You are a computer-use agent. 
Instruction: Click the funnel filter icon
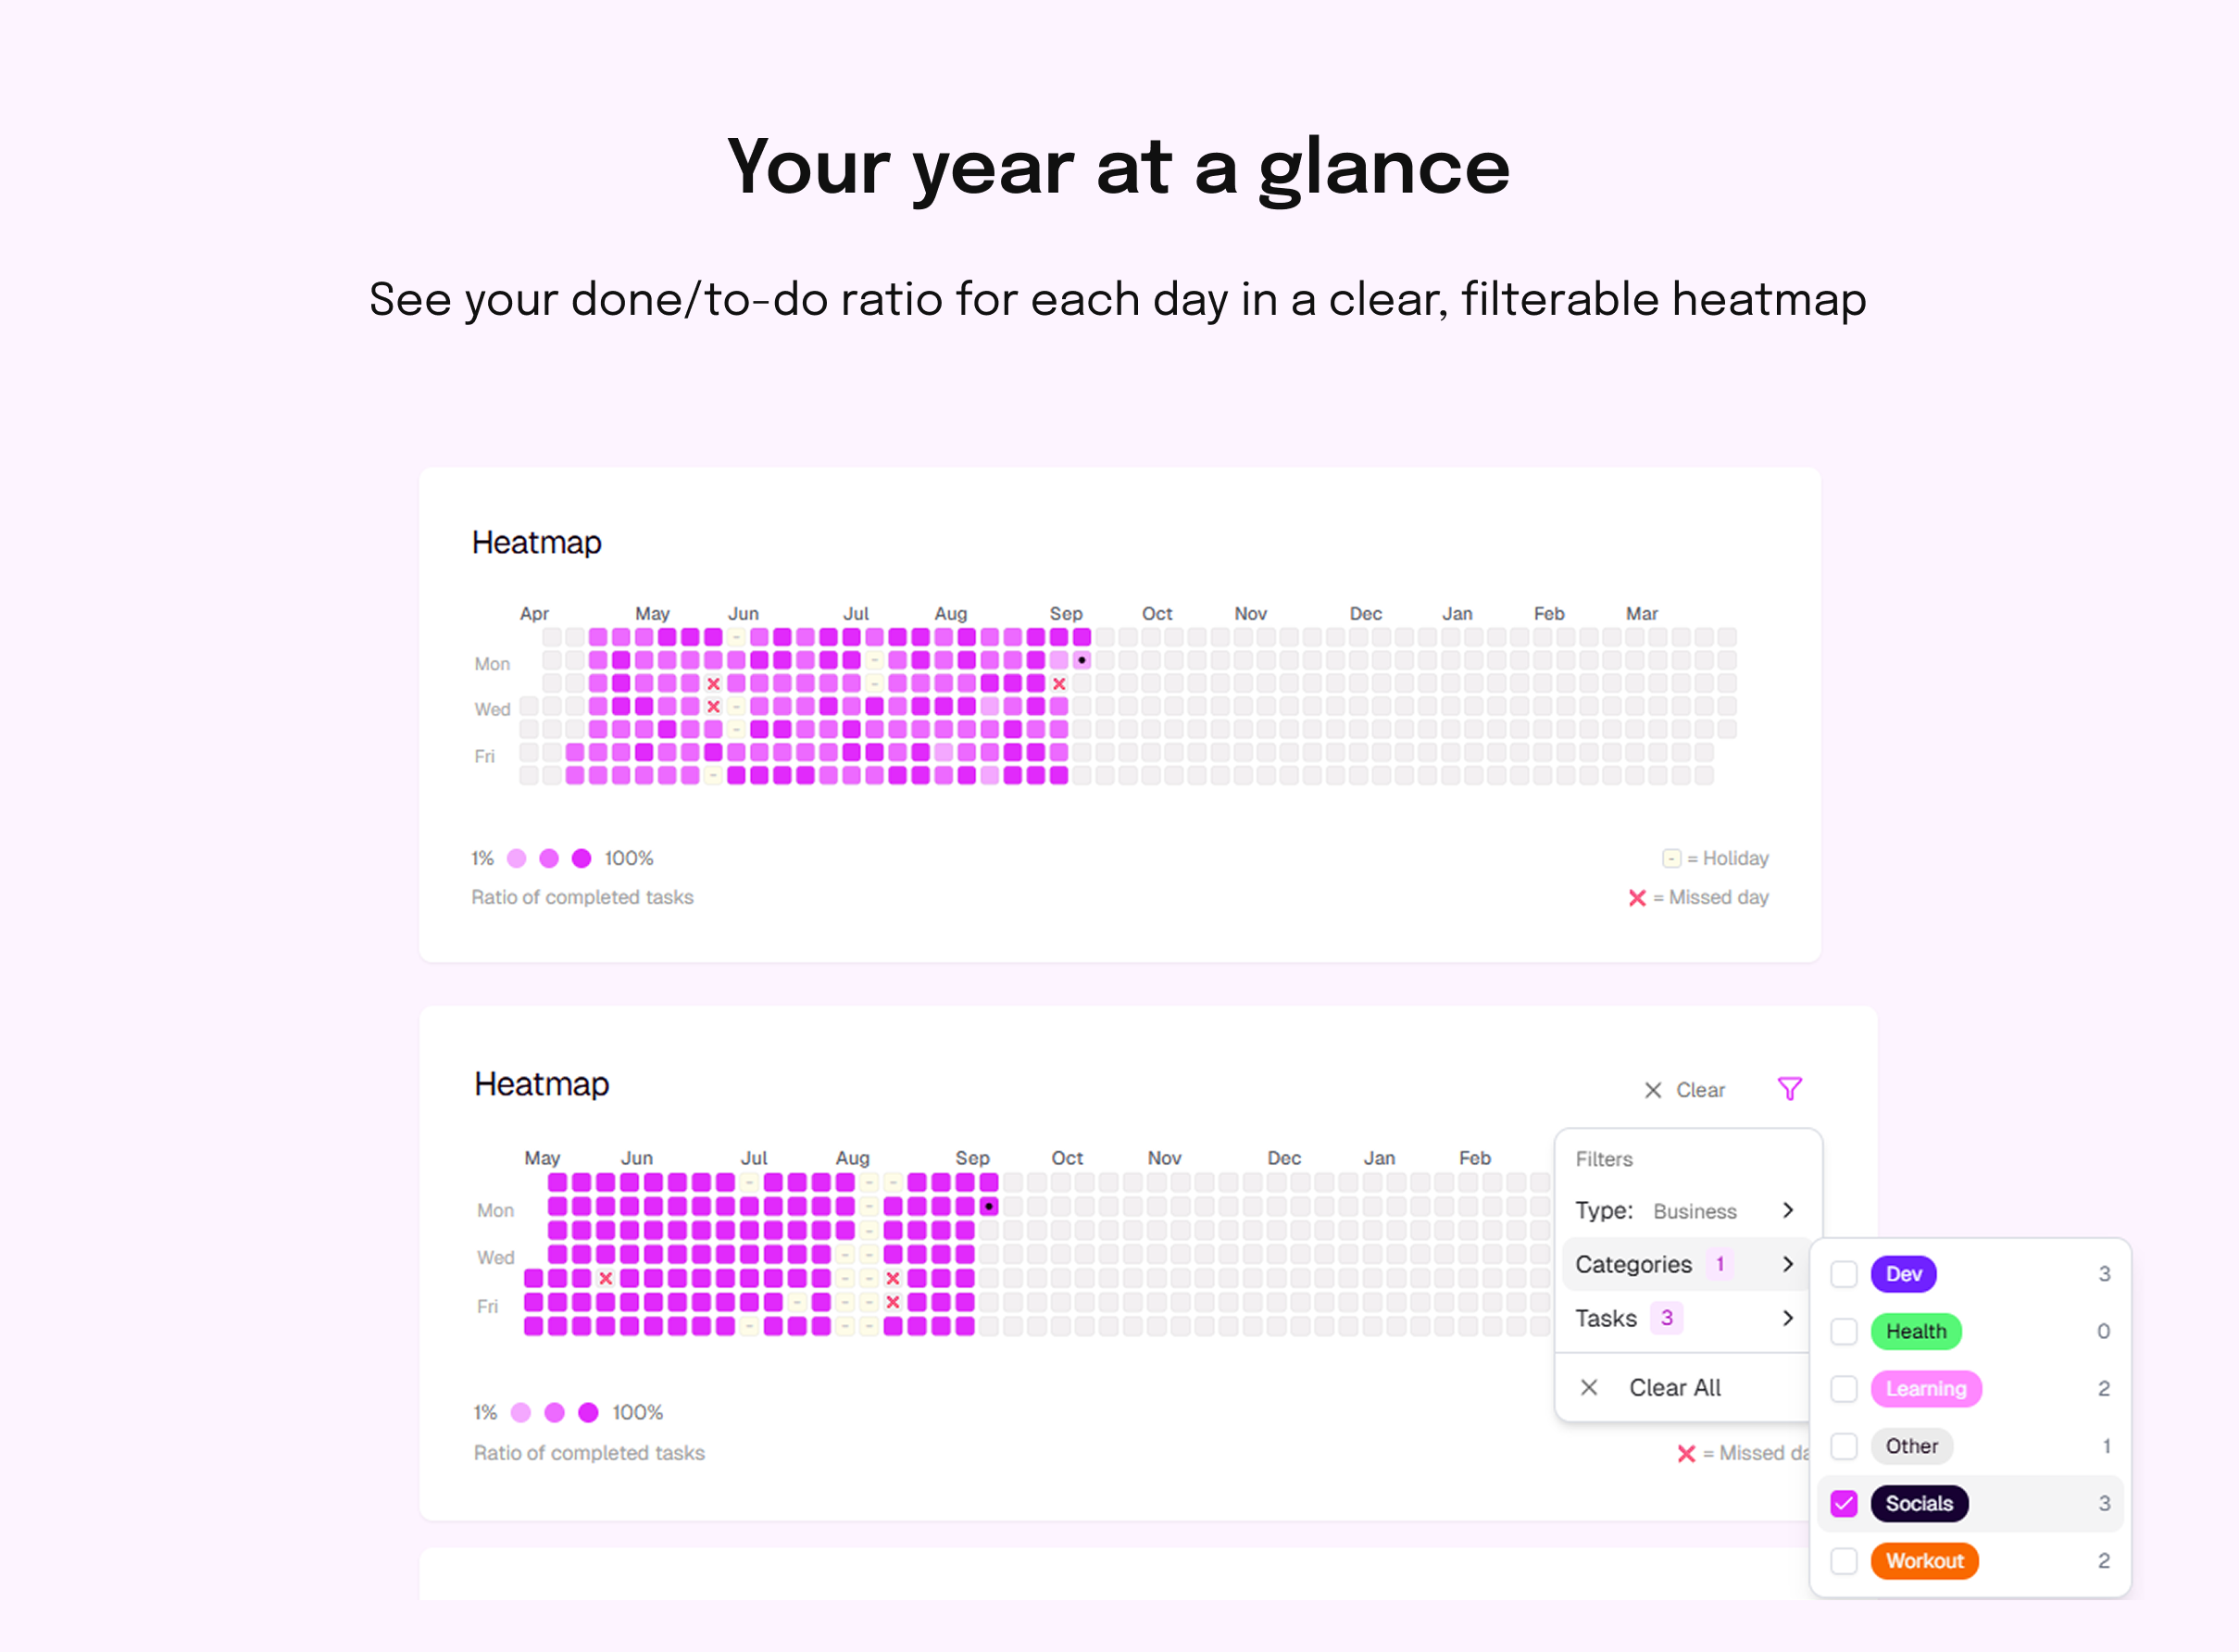(1789, 1089)
